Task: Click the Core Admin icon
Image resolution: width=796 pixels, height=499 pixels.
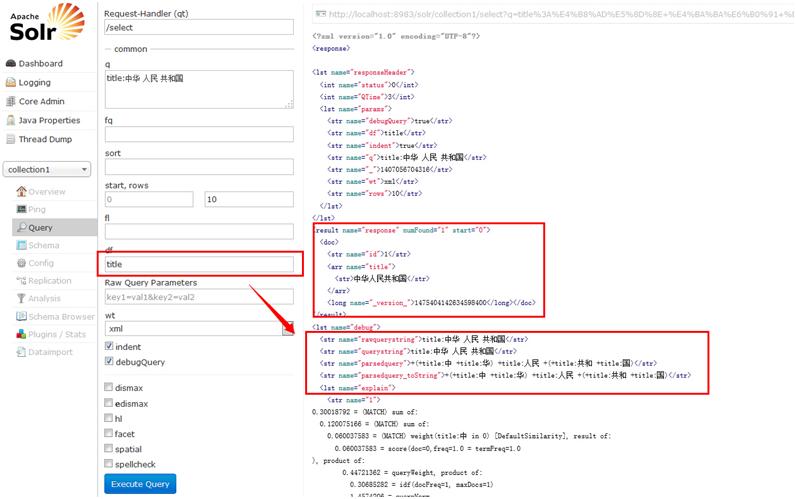Action: tap(11, 101)
